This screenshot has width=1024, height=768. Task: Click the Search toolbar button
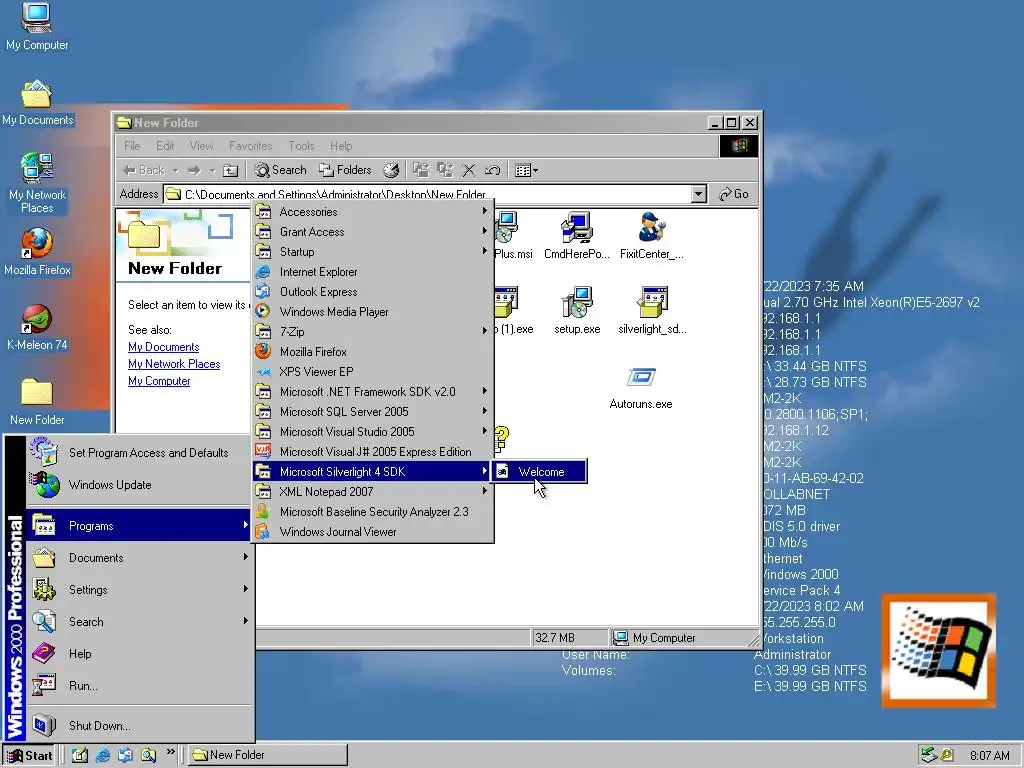pyautogui.click(x=280, y=170)
